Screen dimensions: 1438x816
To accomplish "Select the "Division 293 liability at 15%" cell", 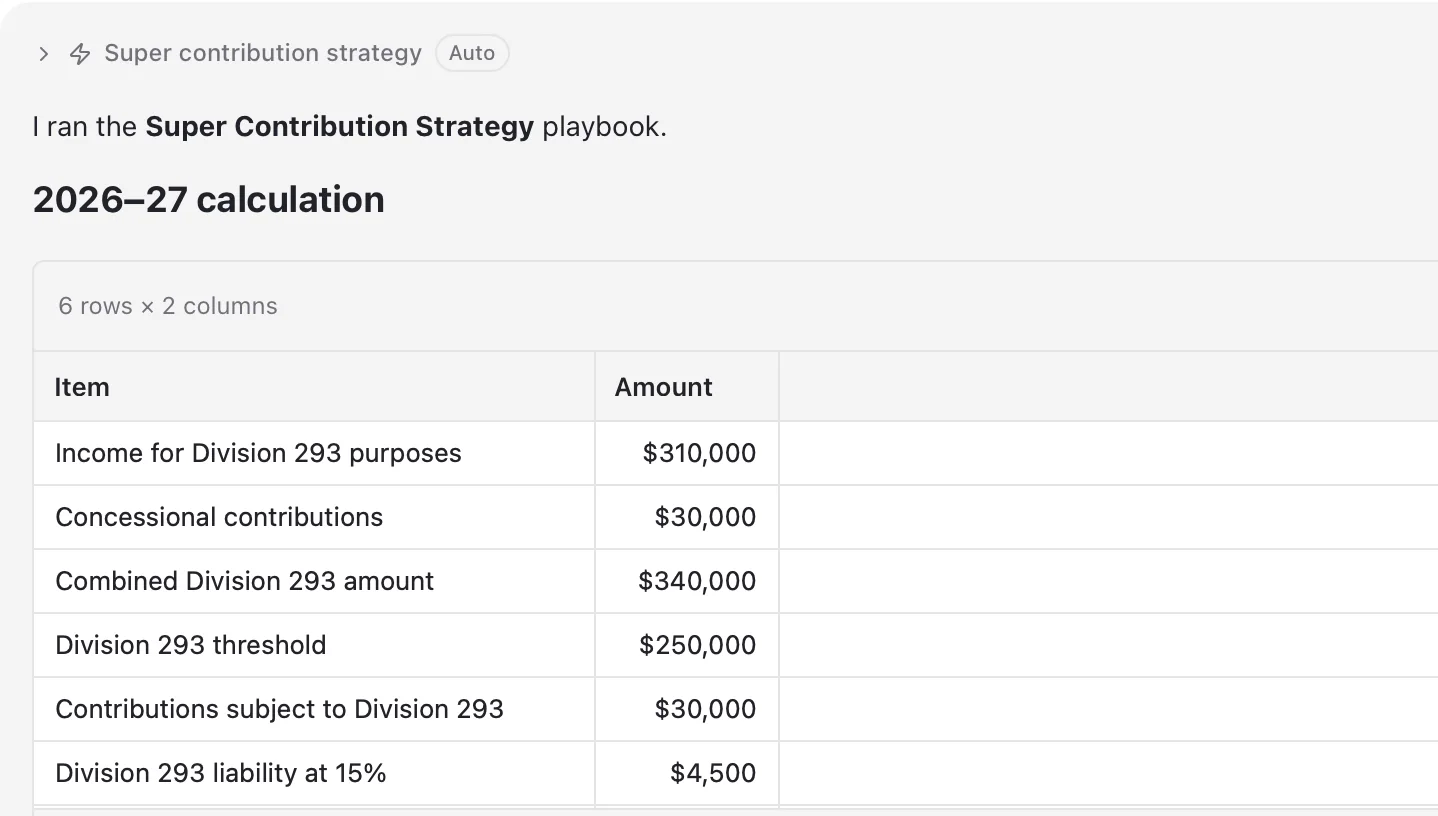I will [314, 773].
